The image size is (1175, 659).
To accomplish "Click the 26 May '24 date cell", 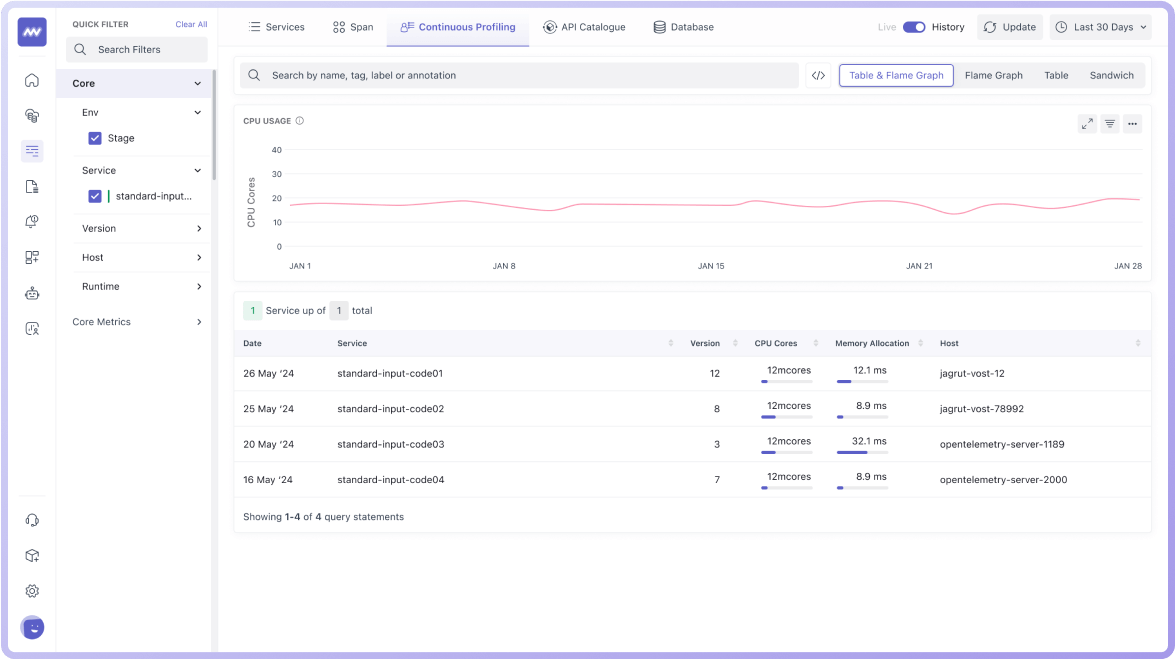I will coord(268,373).
